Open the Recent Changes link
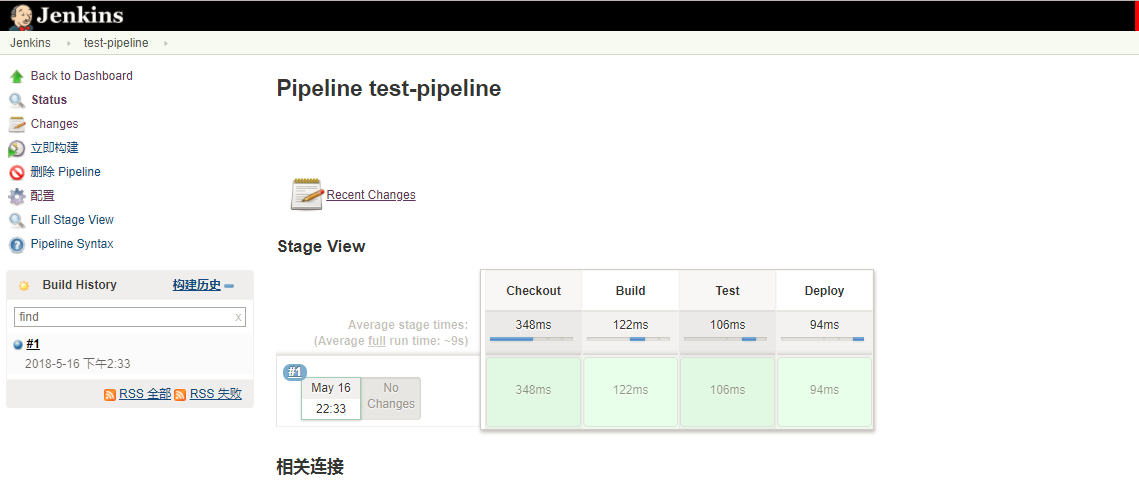 point(371,195)
